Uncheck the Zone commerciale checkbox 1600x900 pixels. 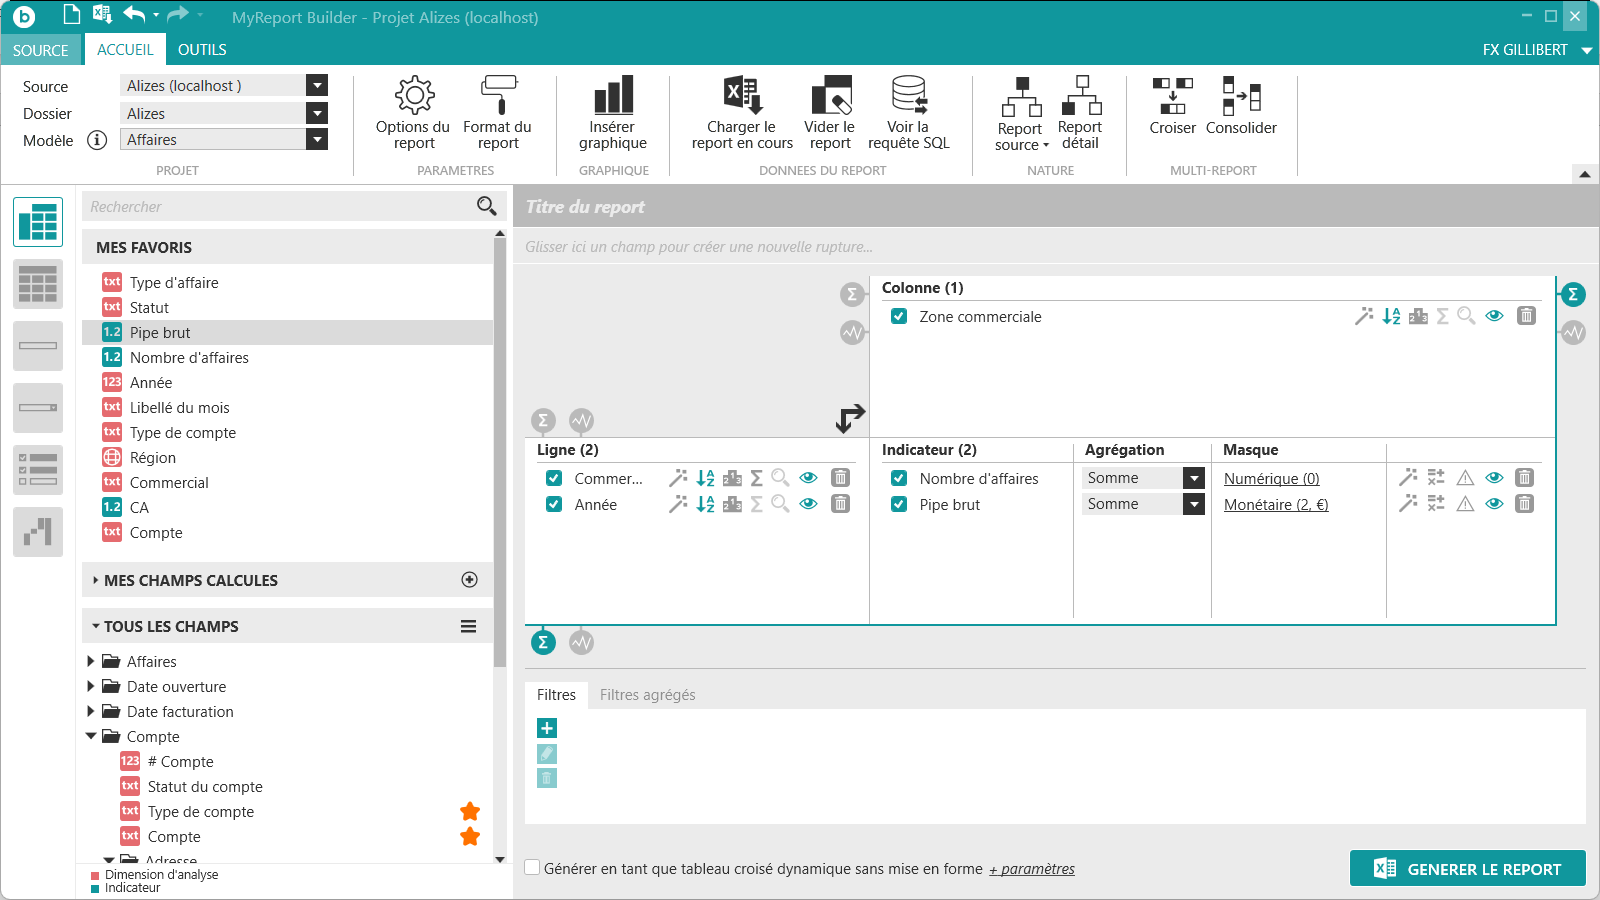[899, 316]
